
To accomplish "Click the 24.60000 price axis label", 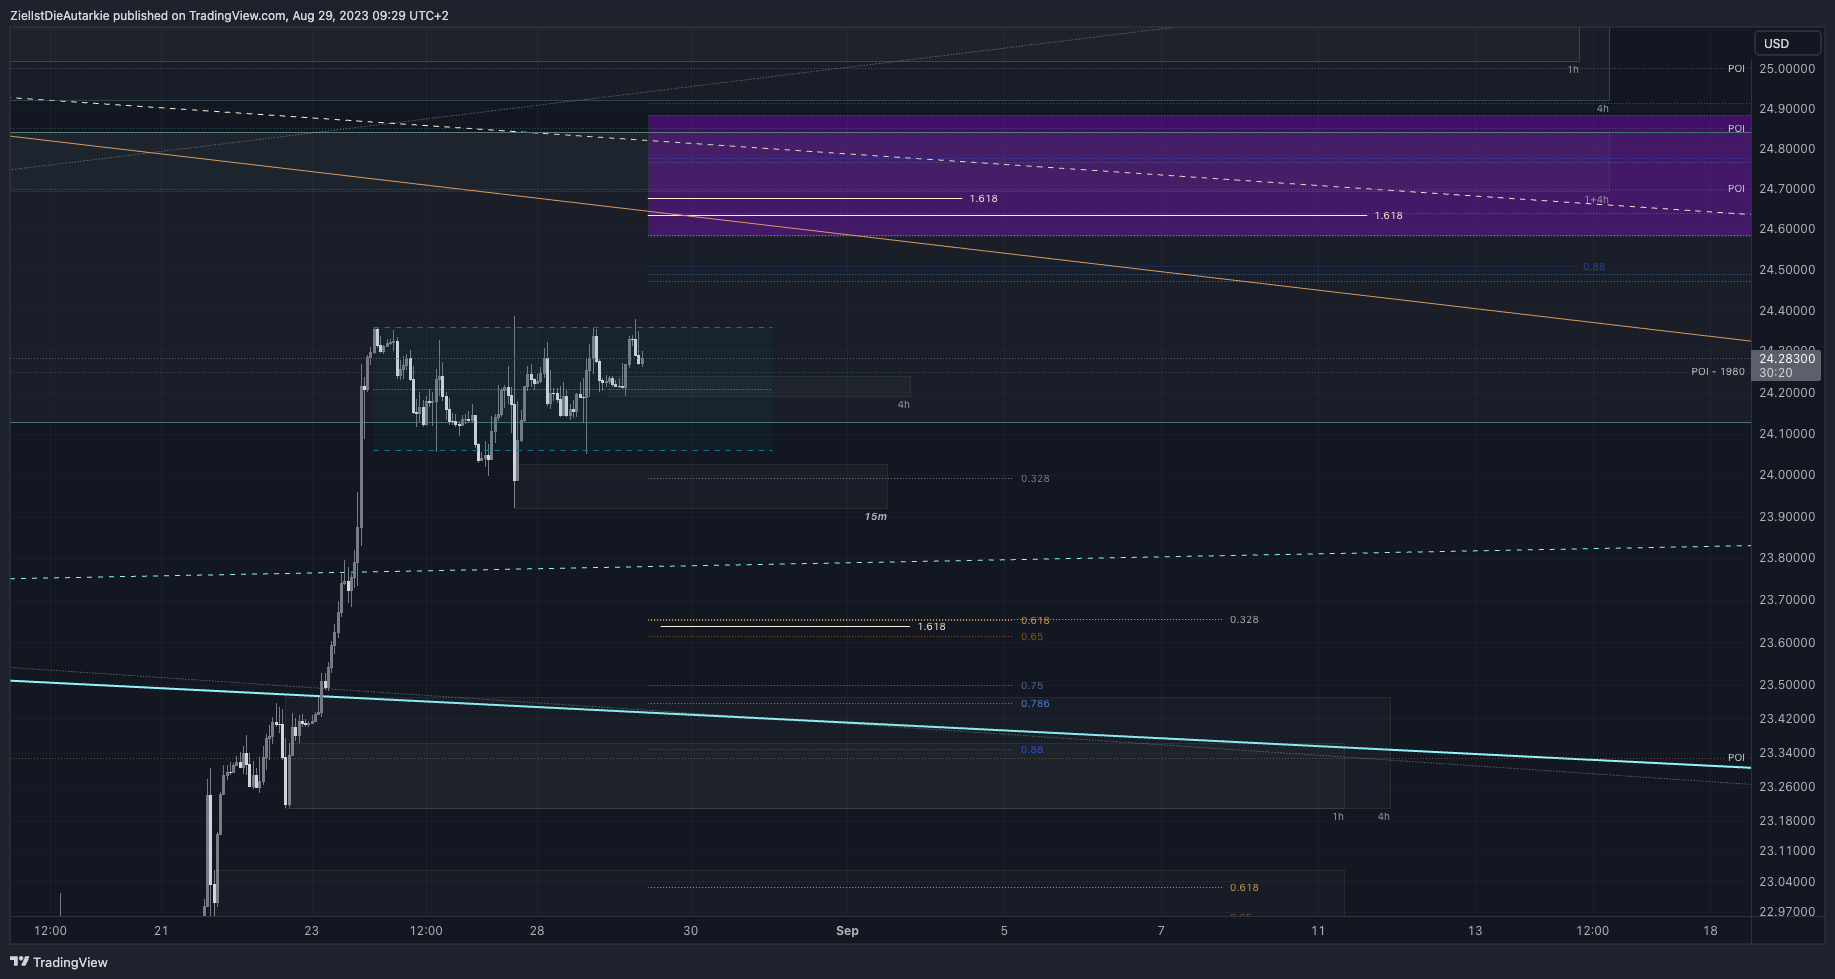I will pos(1787,229).
